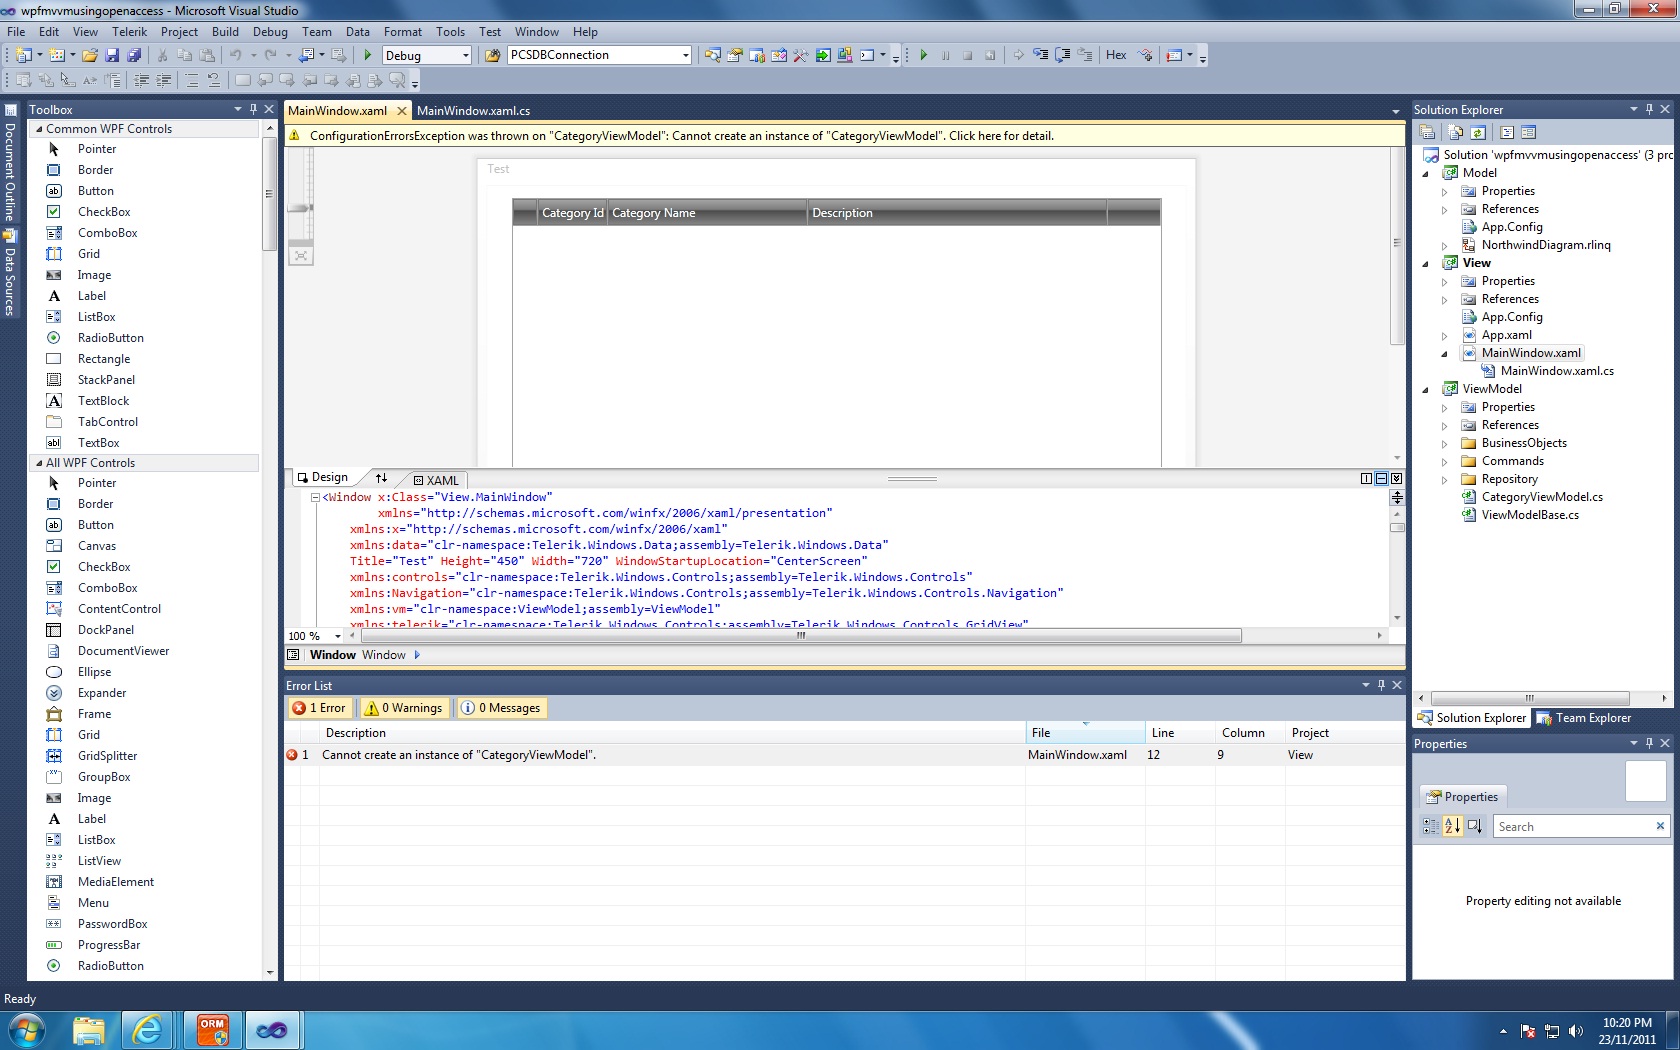Click the designer zoom slider thumb
The width and height of the screenshot is (1680, 1050).
[x=300, y=208]
